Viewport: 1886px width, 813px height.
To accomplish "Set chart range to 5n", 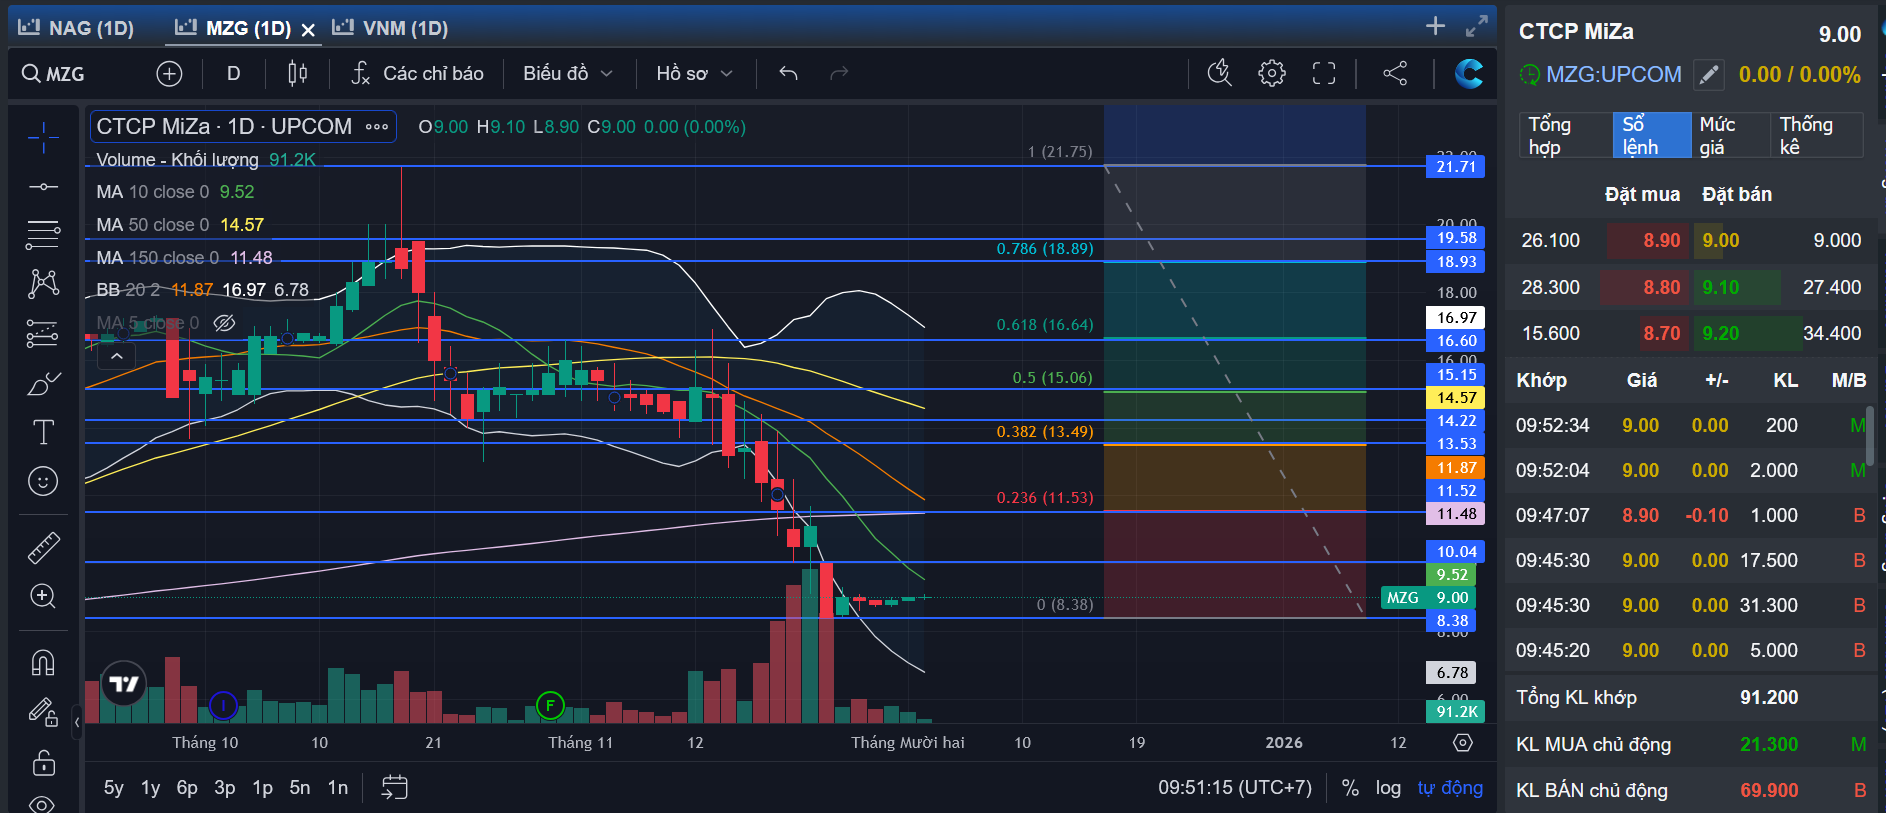I will (300, 788).
